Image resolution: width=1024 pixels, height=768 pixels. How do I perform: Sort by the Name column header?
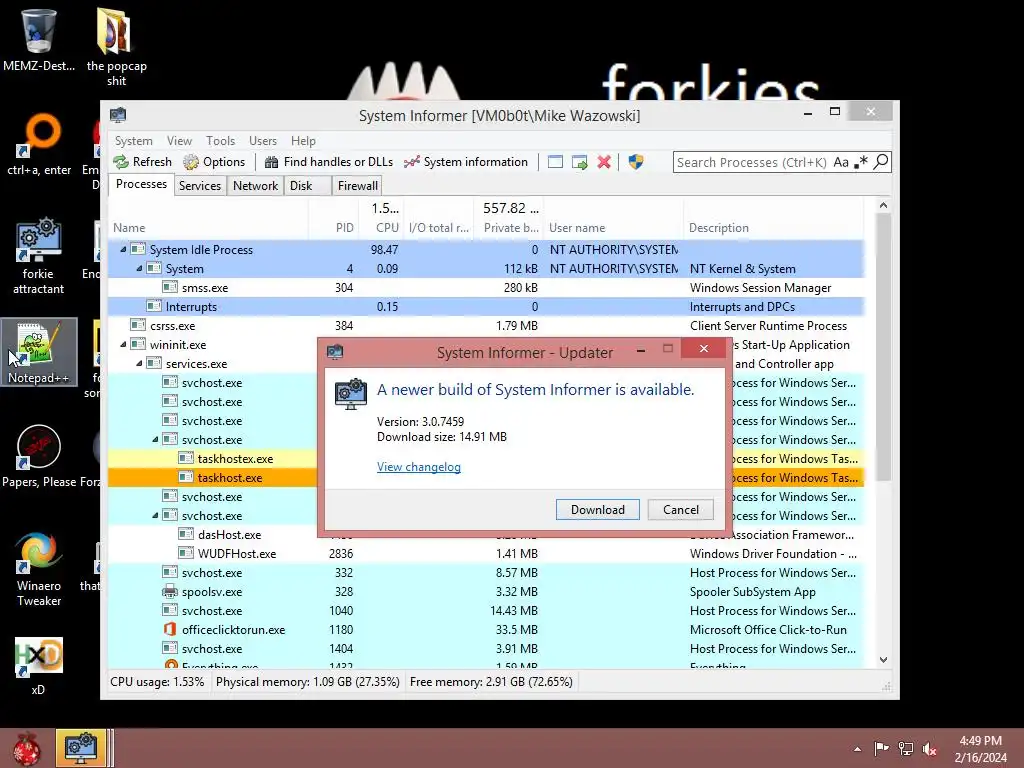pos(208,228)
